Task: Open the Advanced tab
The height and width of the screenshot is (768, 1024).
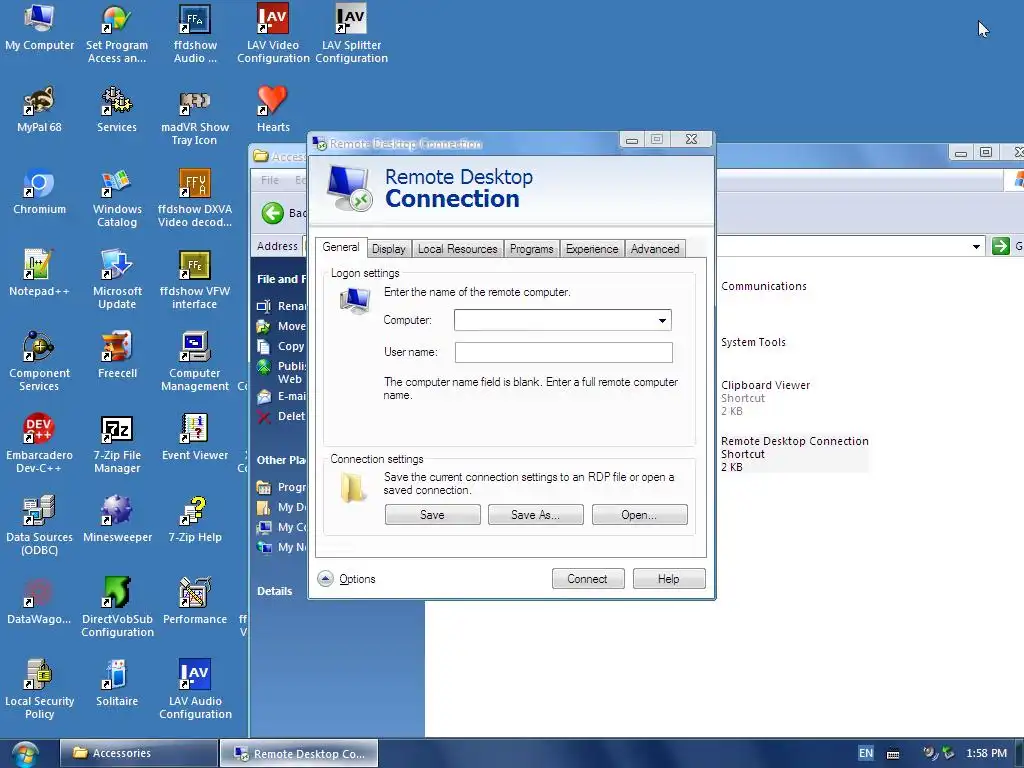Action: (655, 249)
